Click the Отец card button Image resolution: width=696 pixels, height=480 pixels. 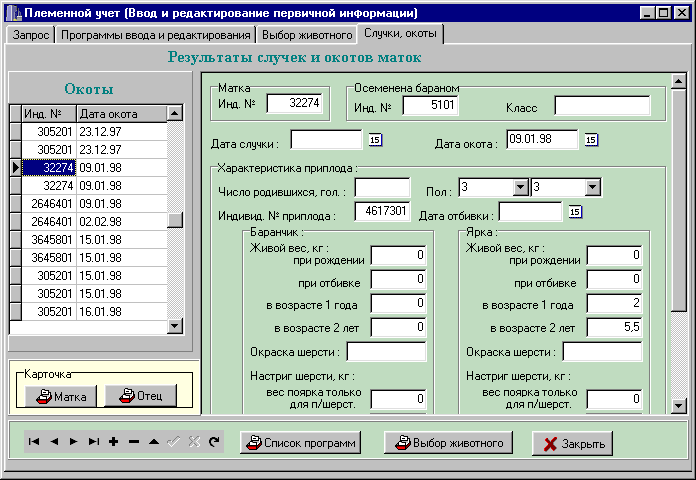(140, 396)
